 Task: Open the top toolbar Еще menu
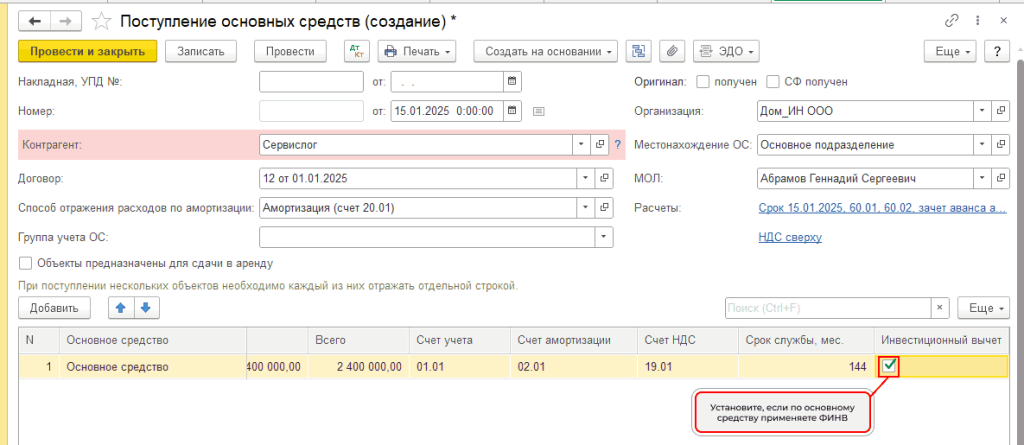click(950, 52)
